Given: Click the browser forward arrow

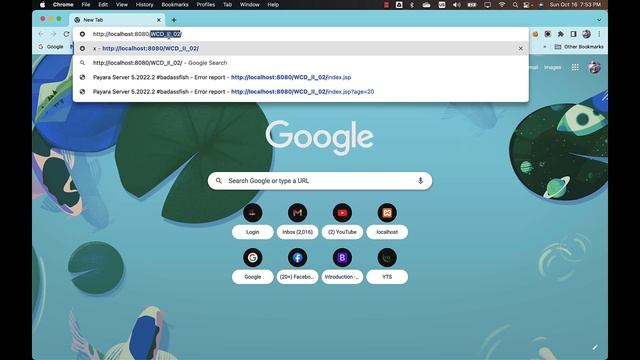Looking at the screenshot, I should (53, 34).
